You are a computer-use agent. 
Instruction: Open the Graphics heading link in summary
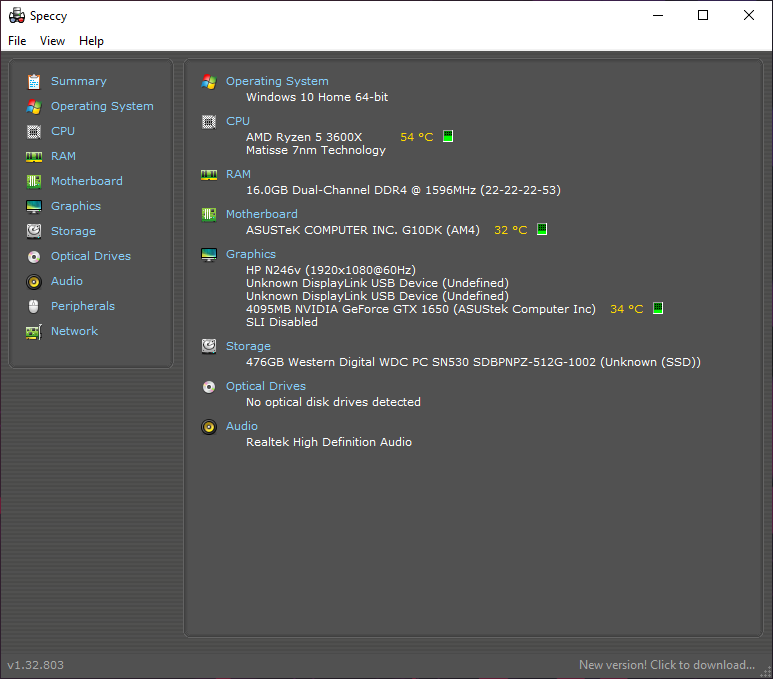pyautogui.click(x=250, y=254)
